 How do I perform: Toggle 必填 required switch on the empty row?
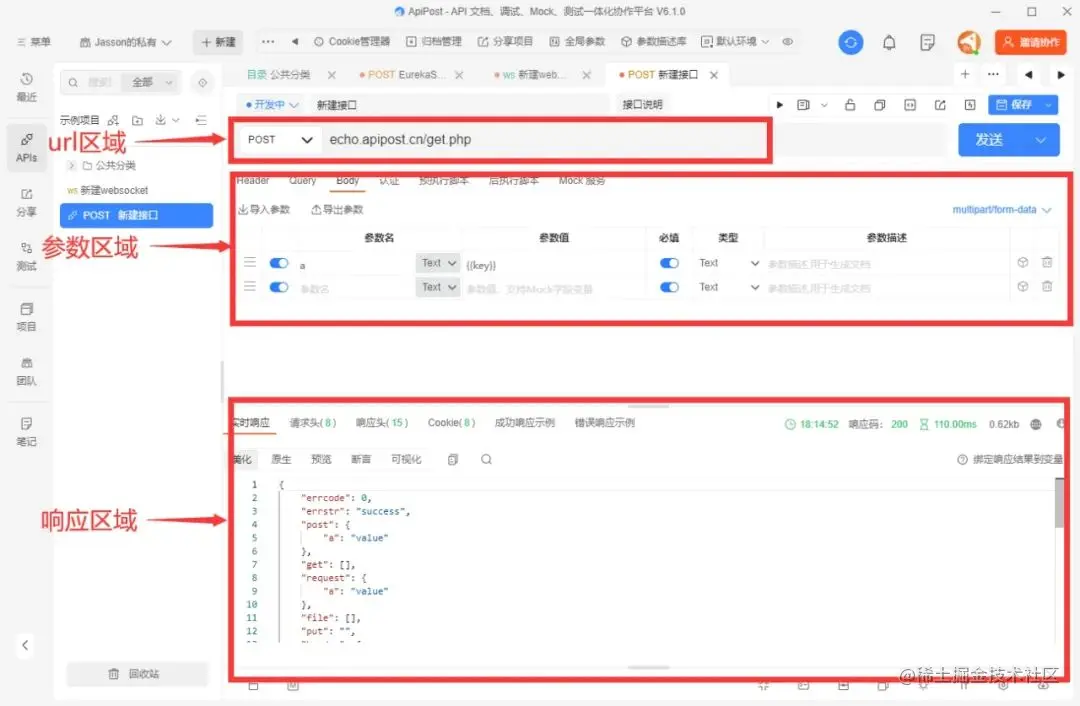point(669,287)
